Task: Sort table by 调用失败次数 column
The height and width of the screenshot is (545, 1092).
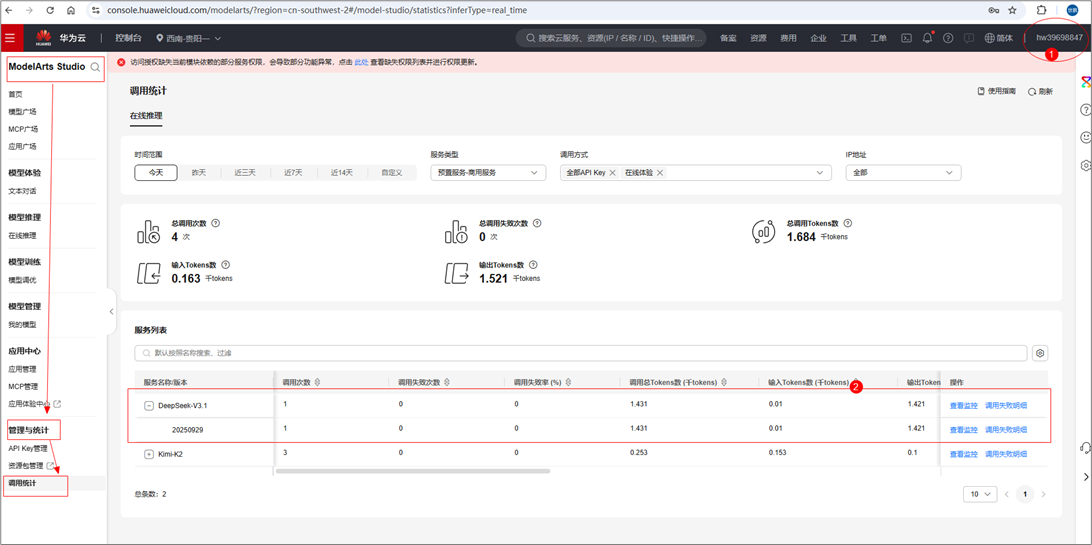Action: click(446, 382)
